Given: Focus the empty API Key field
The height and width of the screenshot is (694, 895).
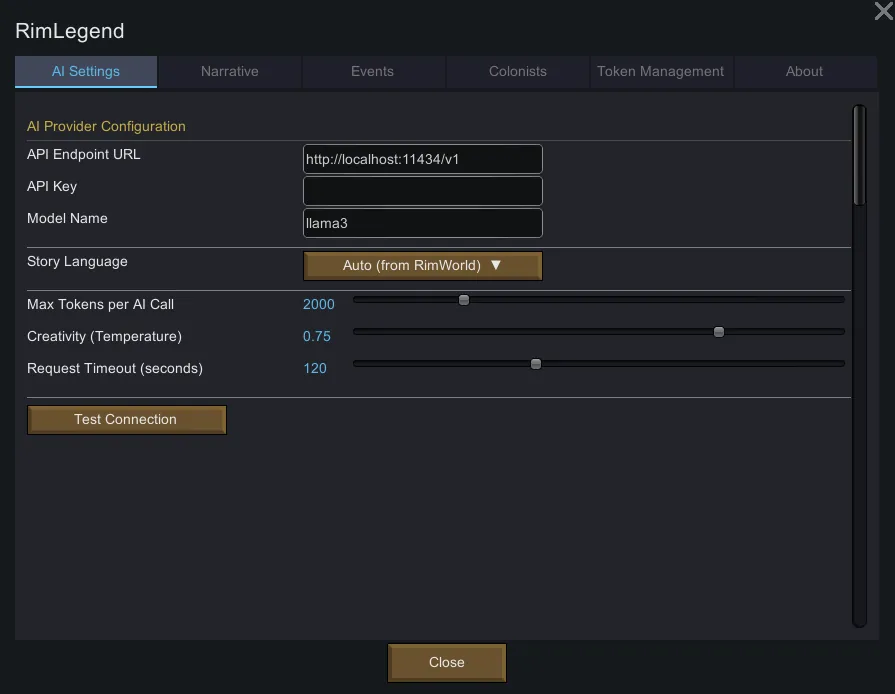Looking at the screenshot, I should pos(422,191).
